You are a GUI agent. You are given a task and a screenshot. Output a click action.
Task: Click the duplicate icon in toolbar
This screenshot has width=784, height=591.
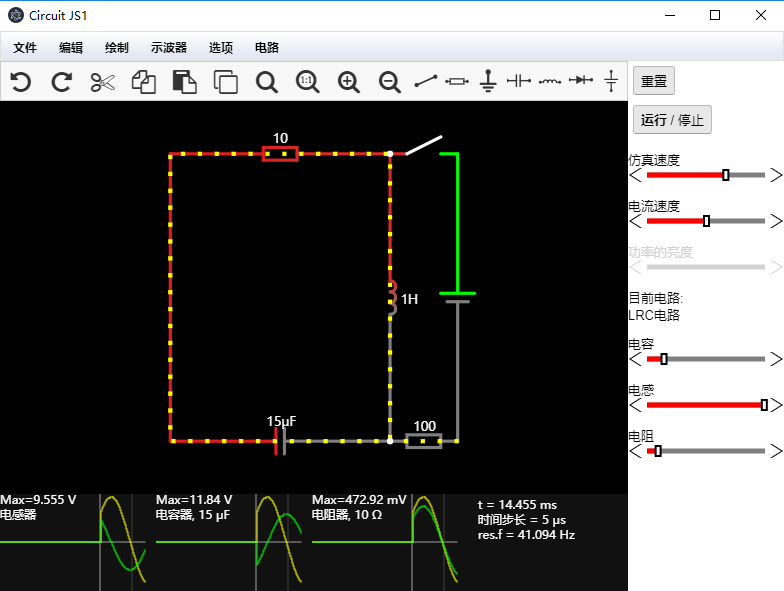tap(226, 82)
